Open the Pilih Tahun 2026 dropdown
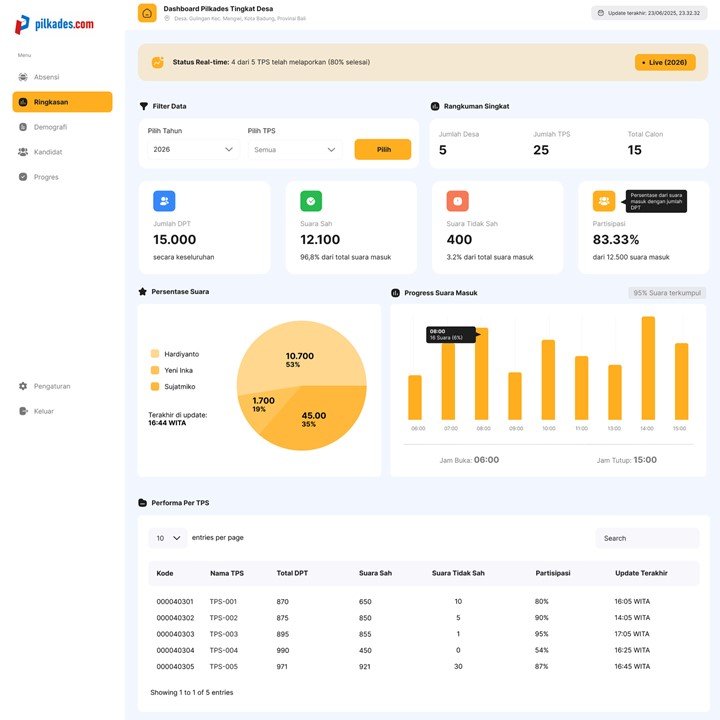720x720 pixels. click(x=193, y=149)
